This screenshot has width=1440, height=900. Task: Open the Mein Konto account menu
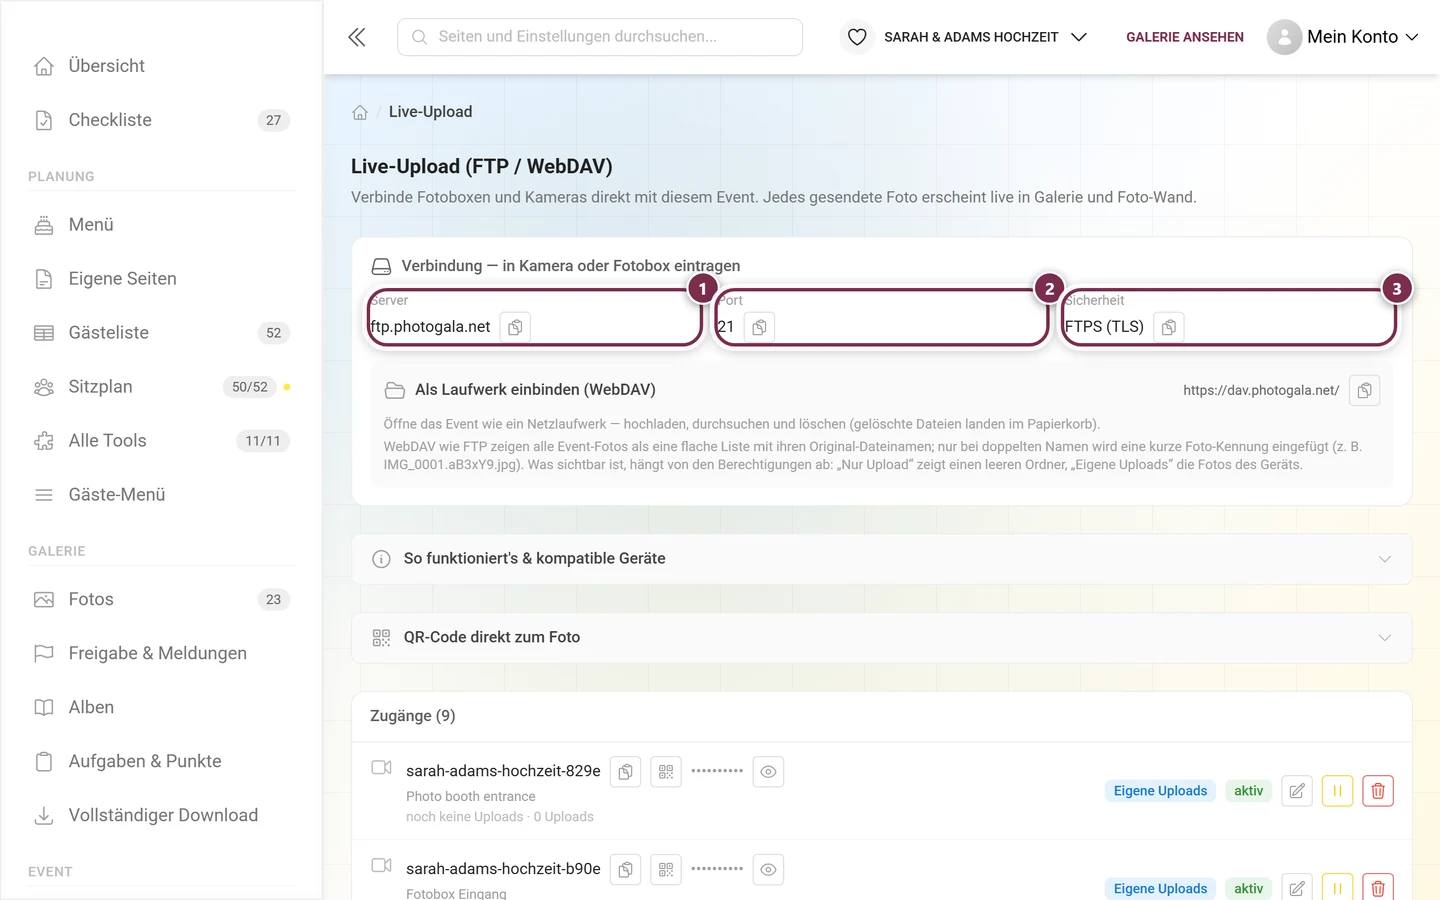click(x=1343, y=37)
